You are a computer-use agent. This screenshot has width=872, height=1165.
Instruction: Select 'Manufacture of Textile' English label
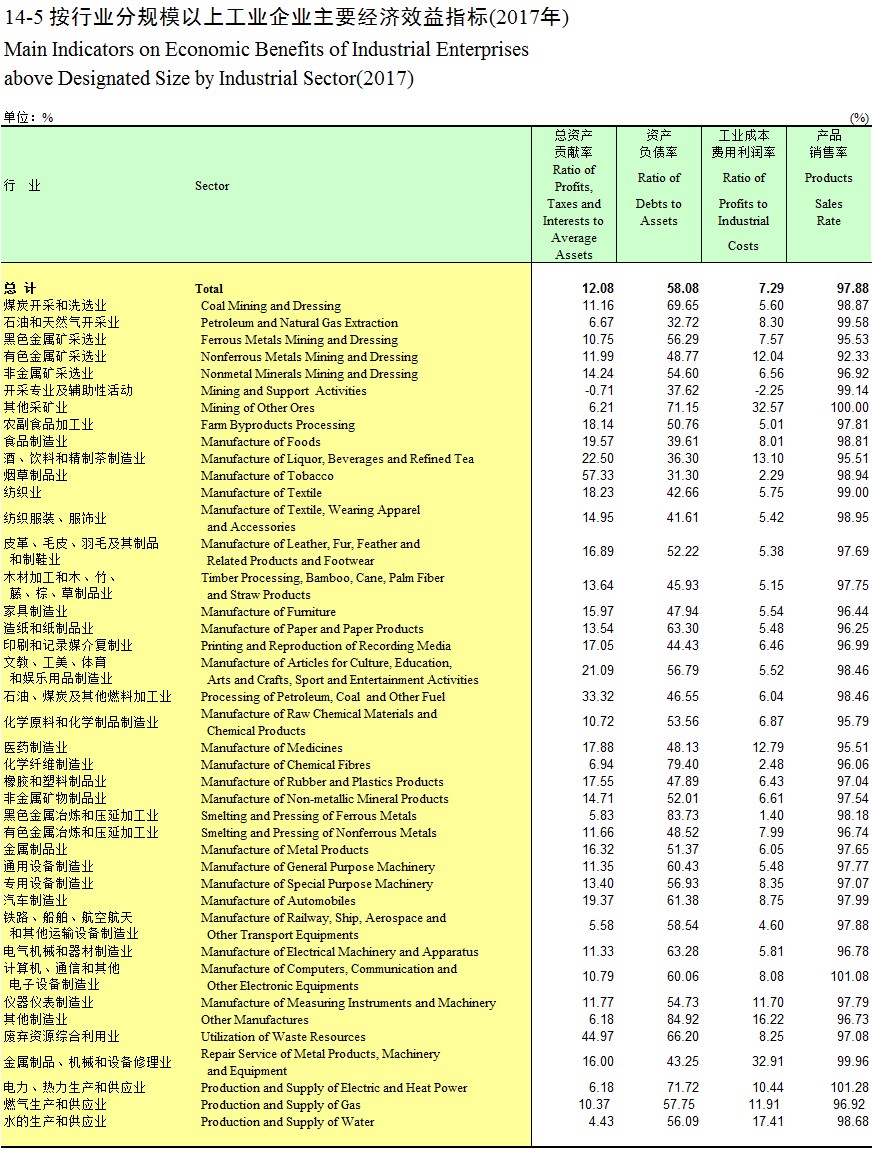tap(261, 493)
